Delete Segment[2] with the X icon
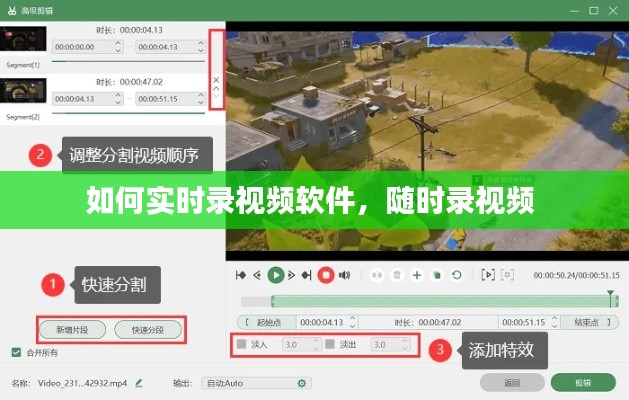Screen dimensions: 629x400 (x=217, y=78)
